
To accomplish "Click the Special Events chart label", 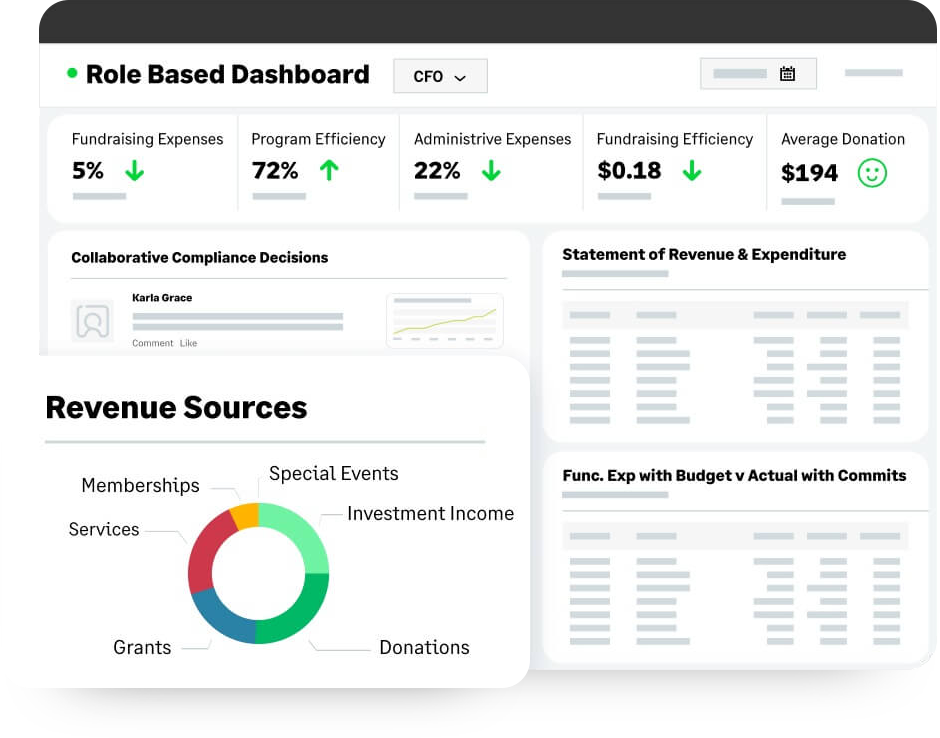I will pos(333,474).
